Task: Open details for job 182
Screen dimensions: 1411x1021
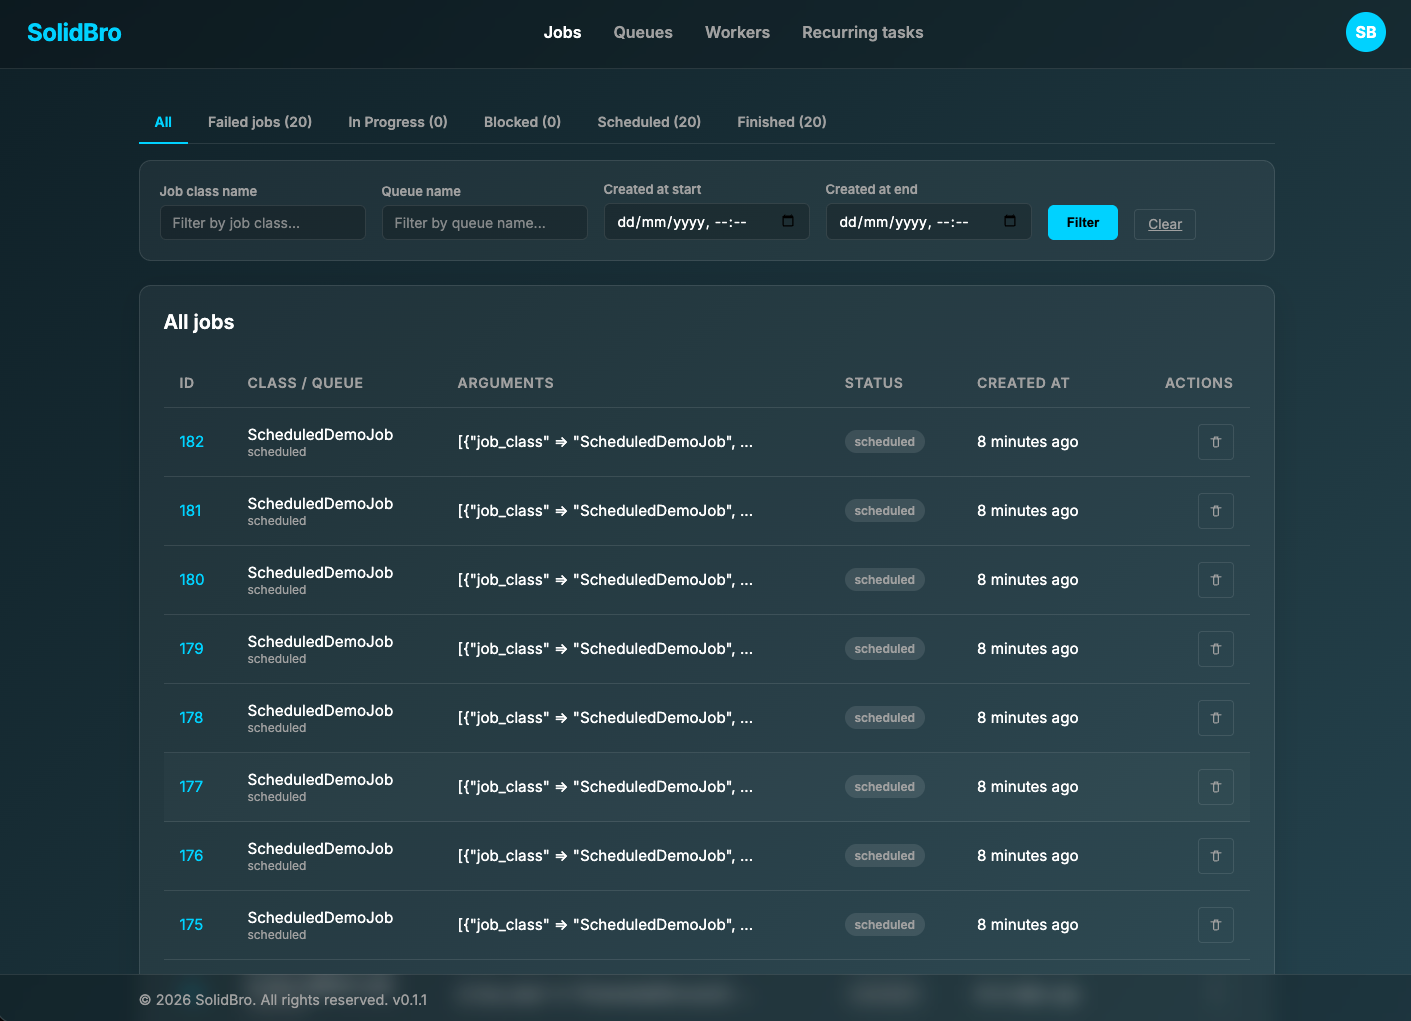Action: pyautogui.click(x=191, y=441)
